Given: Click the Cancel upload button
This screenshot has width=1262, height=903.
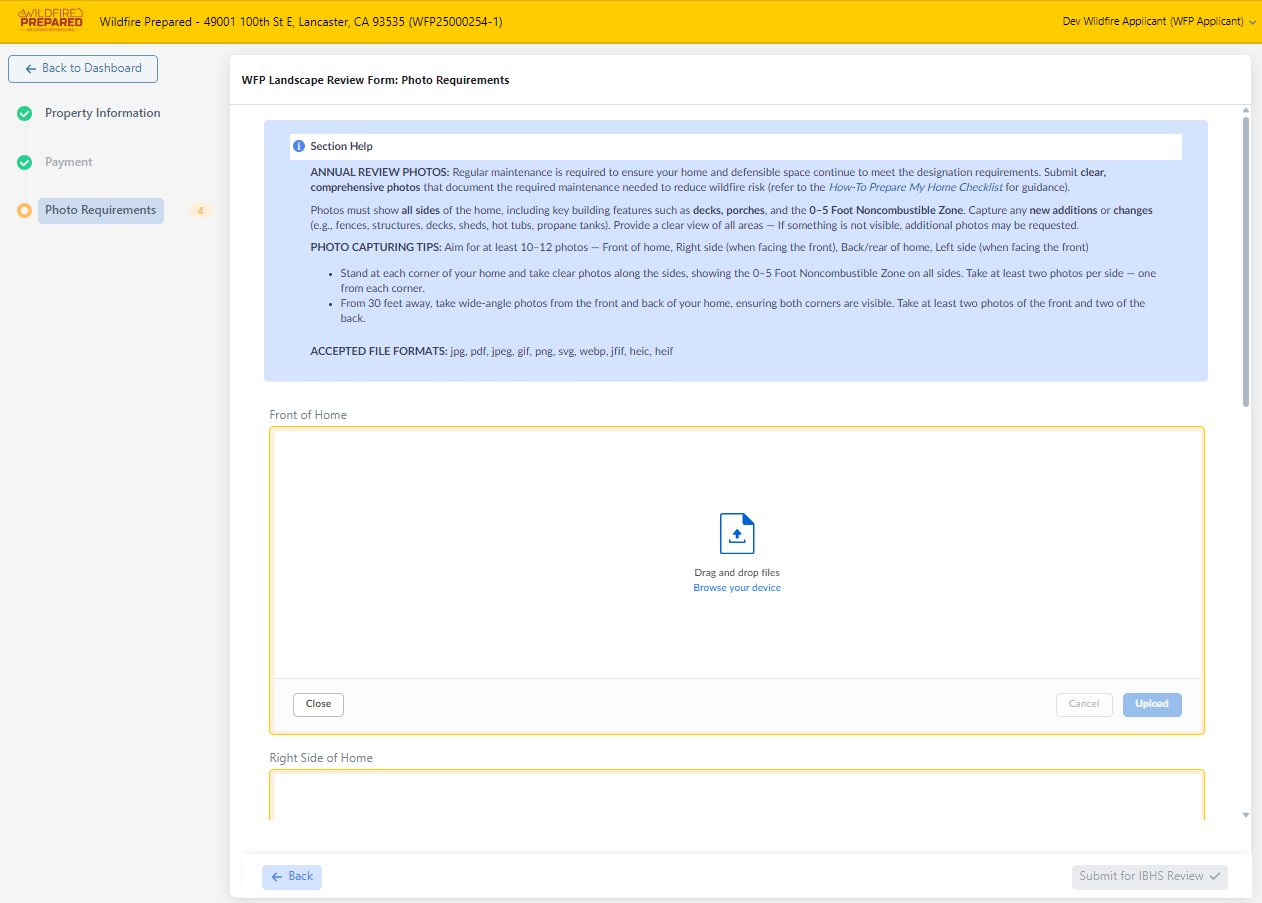Looking at the screenshot, I should 1084,704.
